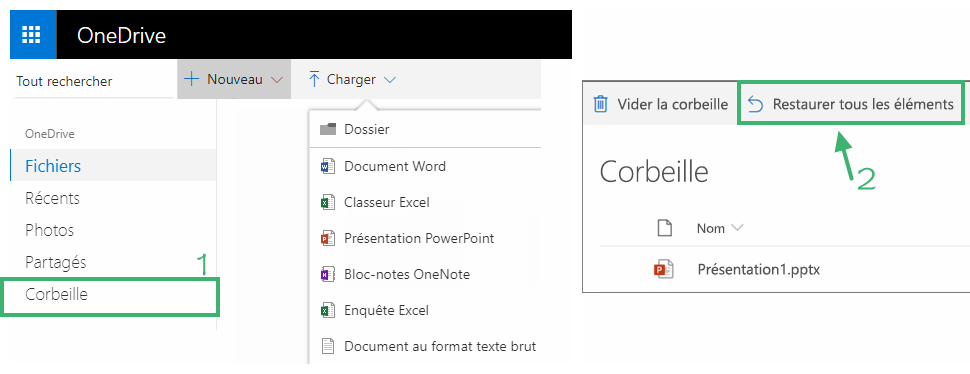Expand the Charger chevron arrow
Screen dimensions: 970x374
(x=390, y=80)
